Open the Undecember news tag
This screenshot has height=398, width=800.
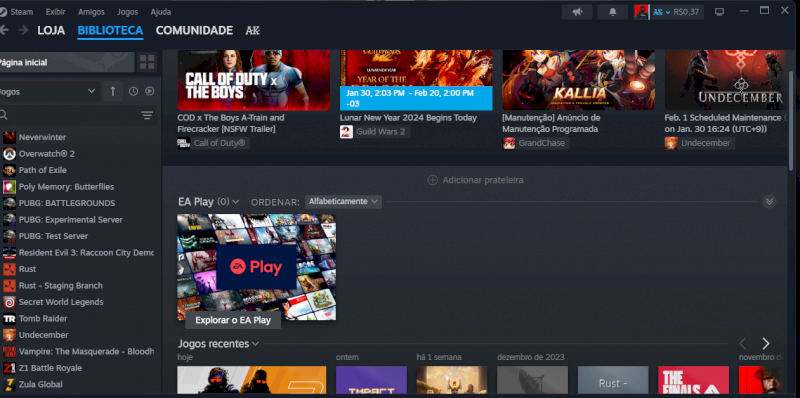[x=699, y=143]
